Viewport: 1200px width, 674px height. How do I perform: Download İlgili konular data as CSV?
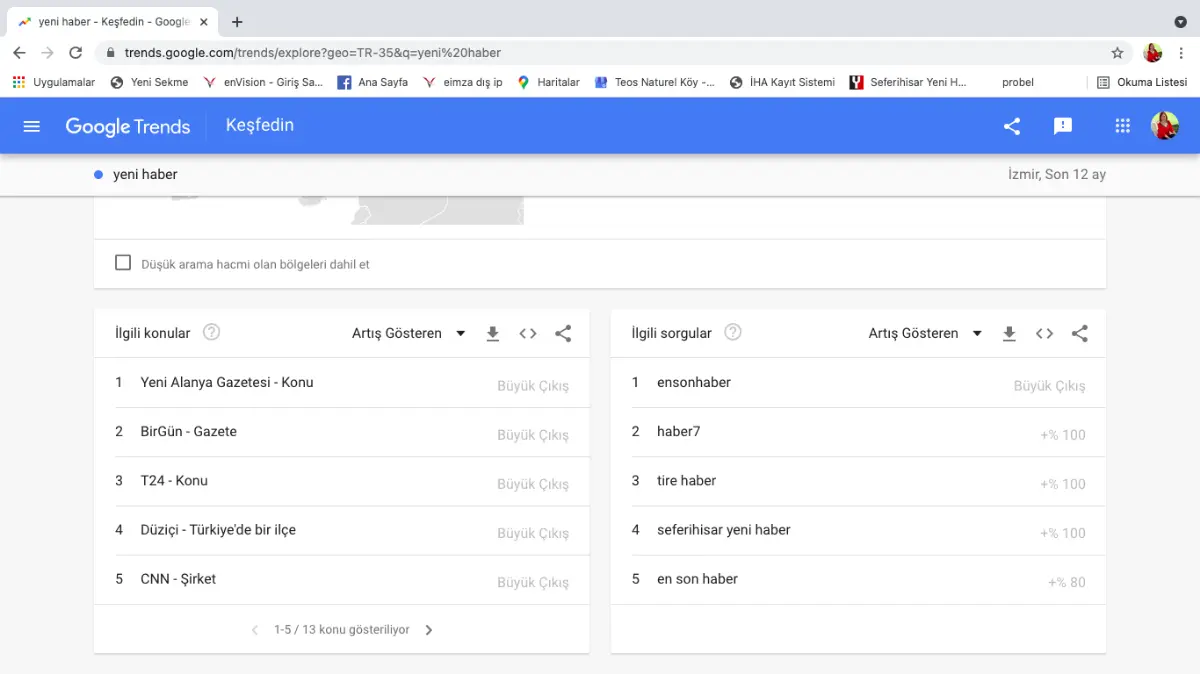click(492, 334)
